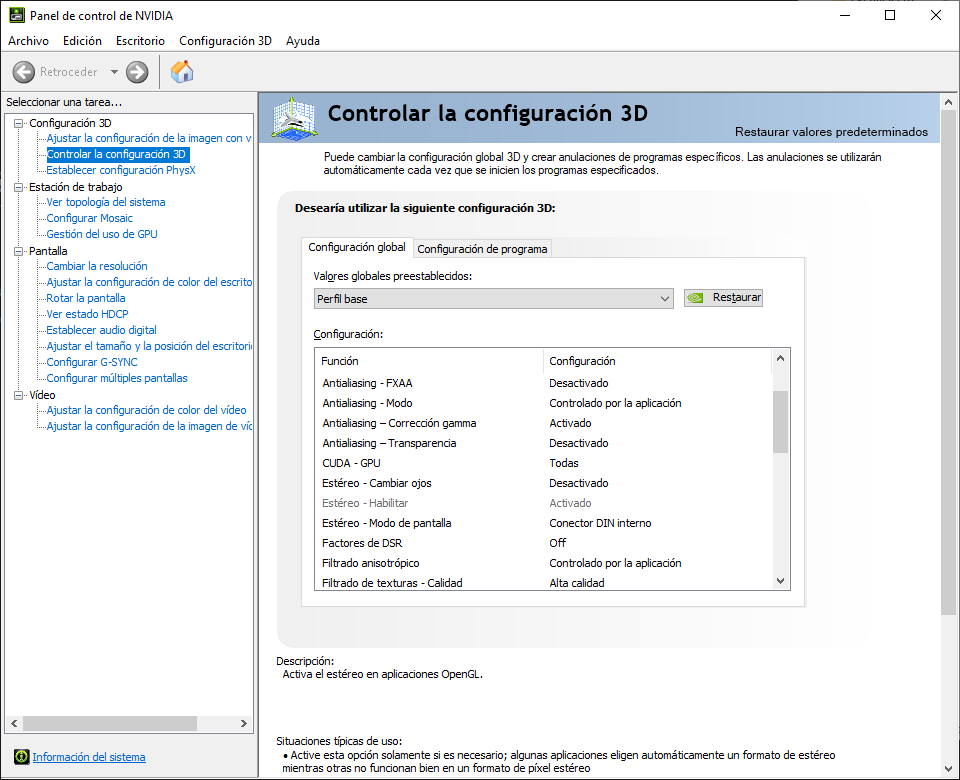Open the Escritorio menu

click(x=140, y=41)
